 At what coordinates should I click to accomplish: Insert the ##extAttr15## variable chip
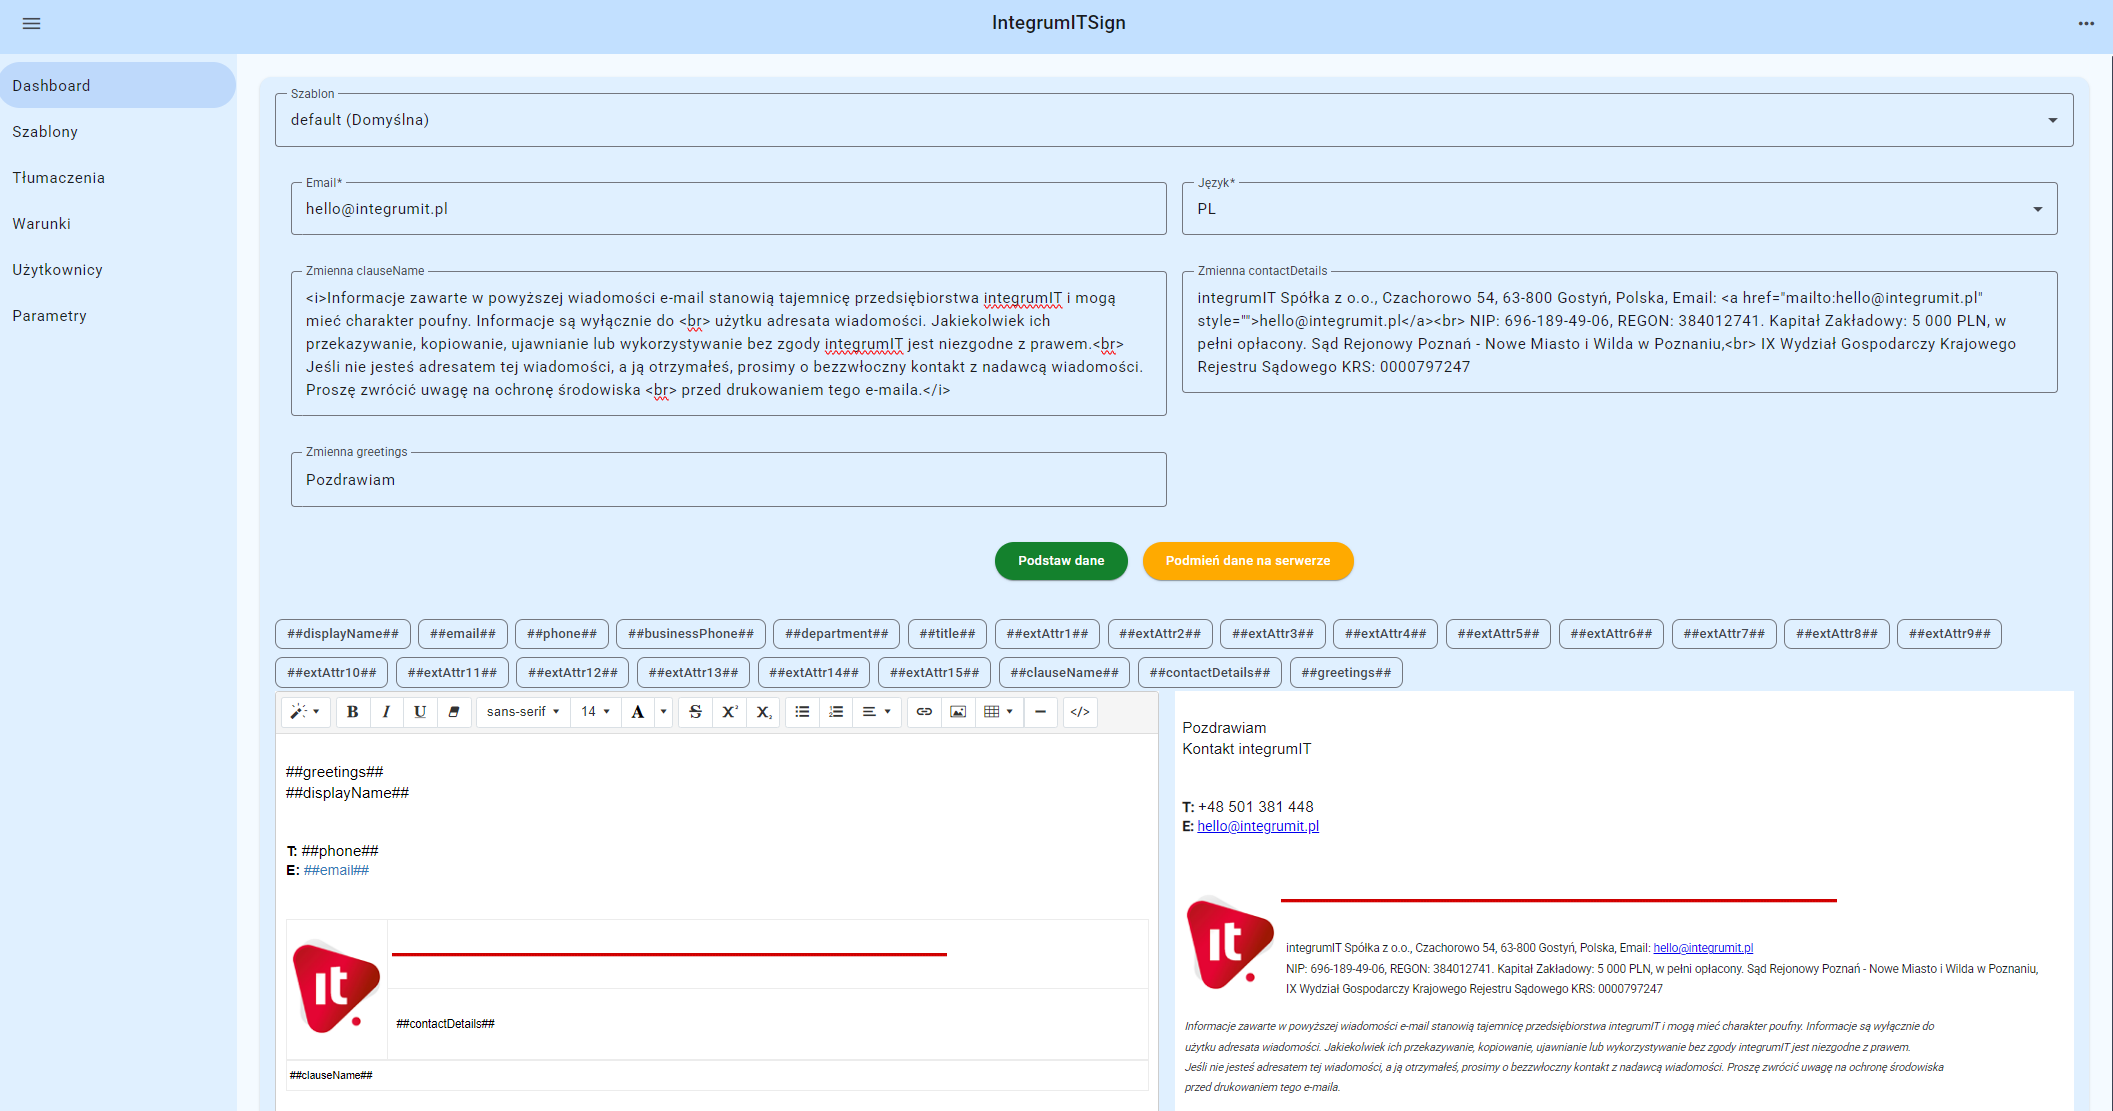pyautogui.click(x=935, y=673)
